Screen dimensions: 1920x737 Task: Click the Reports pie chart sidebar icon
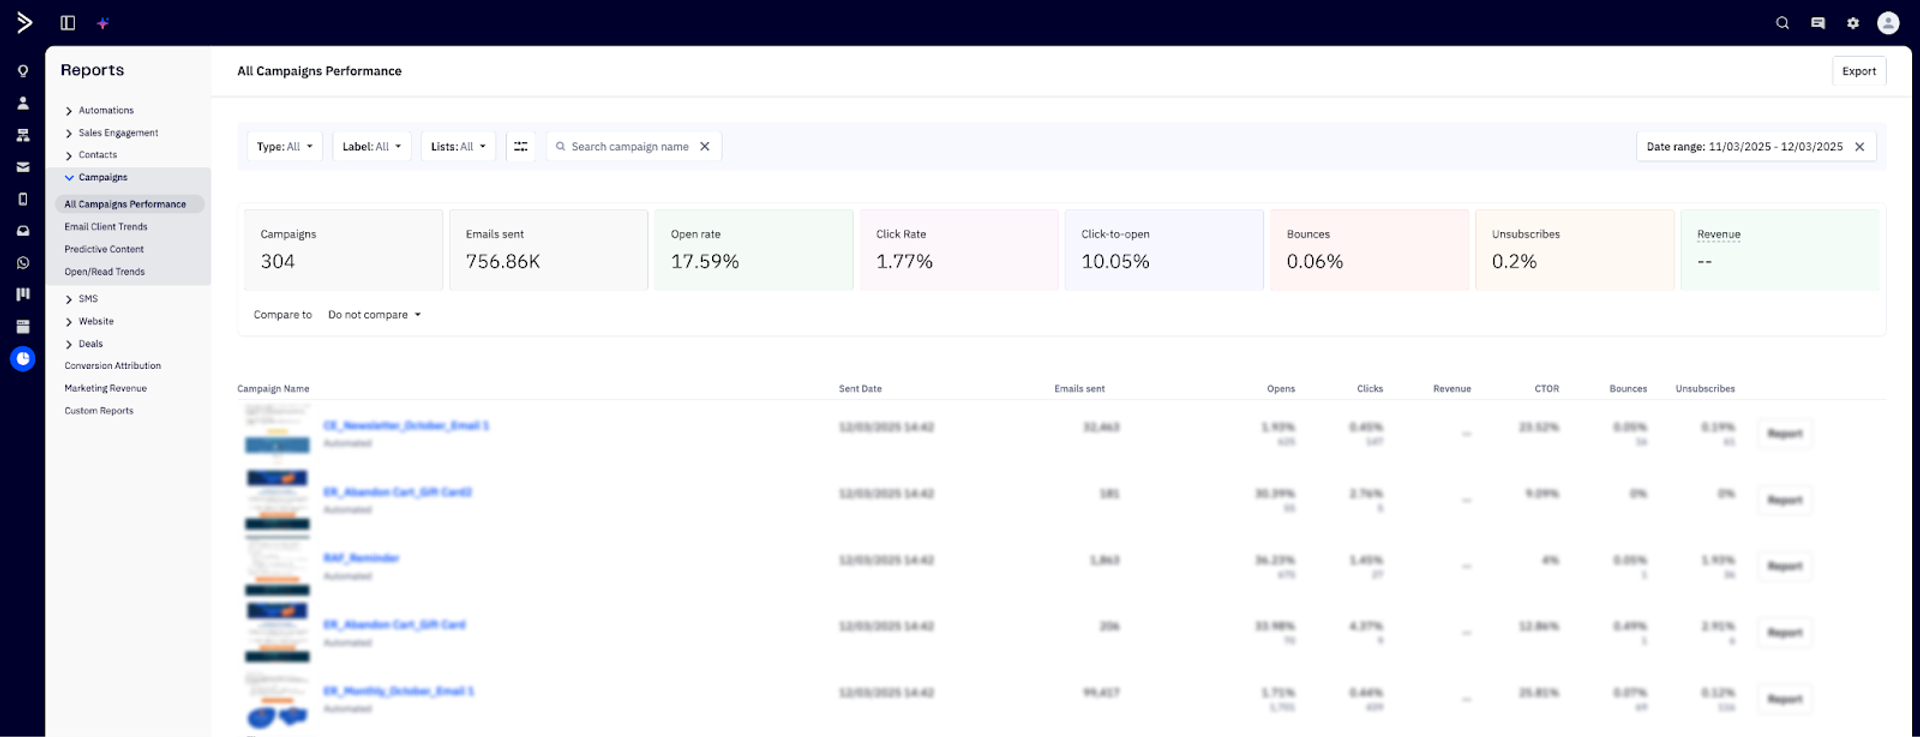click(x=23, y=358)
